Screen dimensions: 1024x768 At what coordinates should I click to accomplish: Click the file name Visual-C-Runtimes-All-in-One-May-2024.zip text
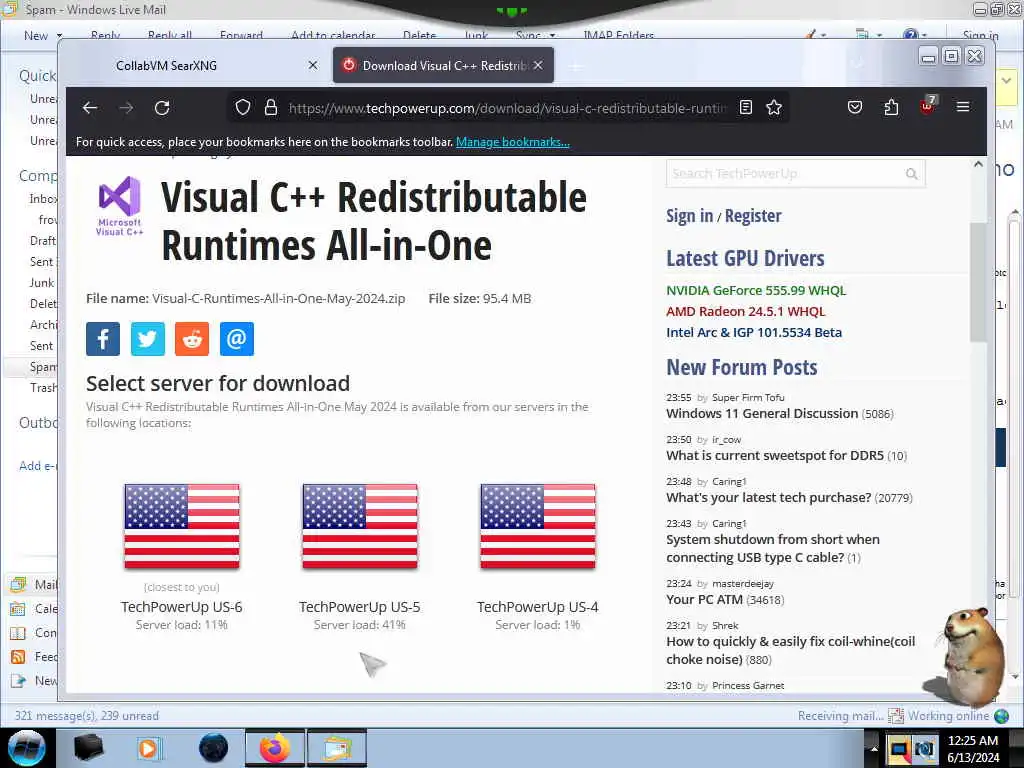279,298
